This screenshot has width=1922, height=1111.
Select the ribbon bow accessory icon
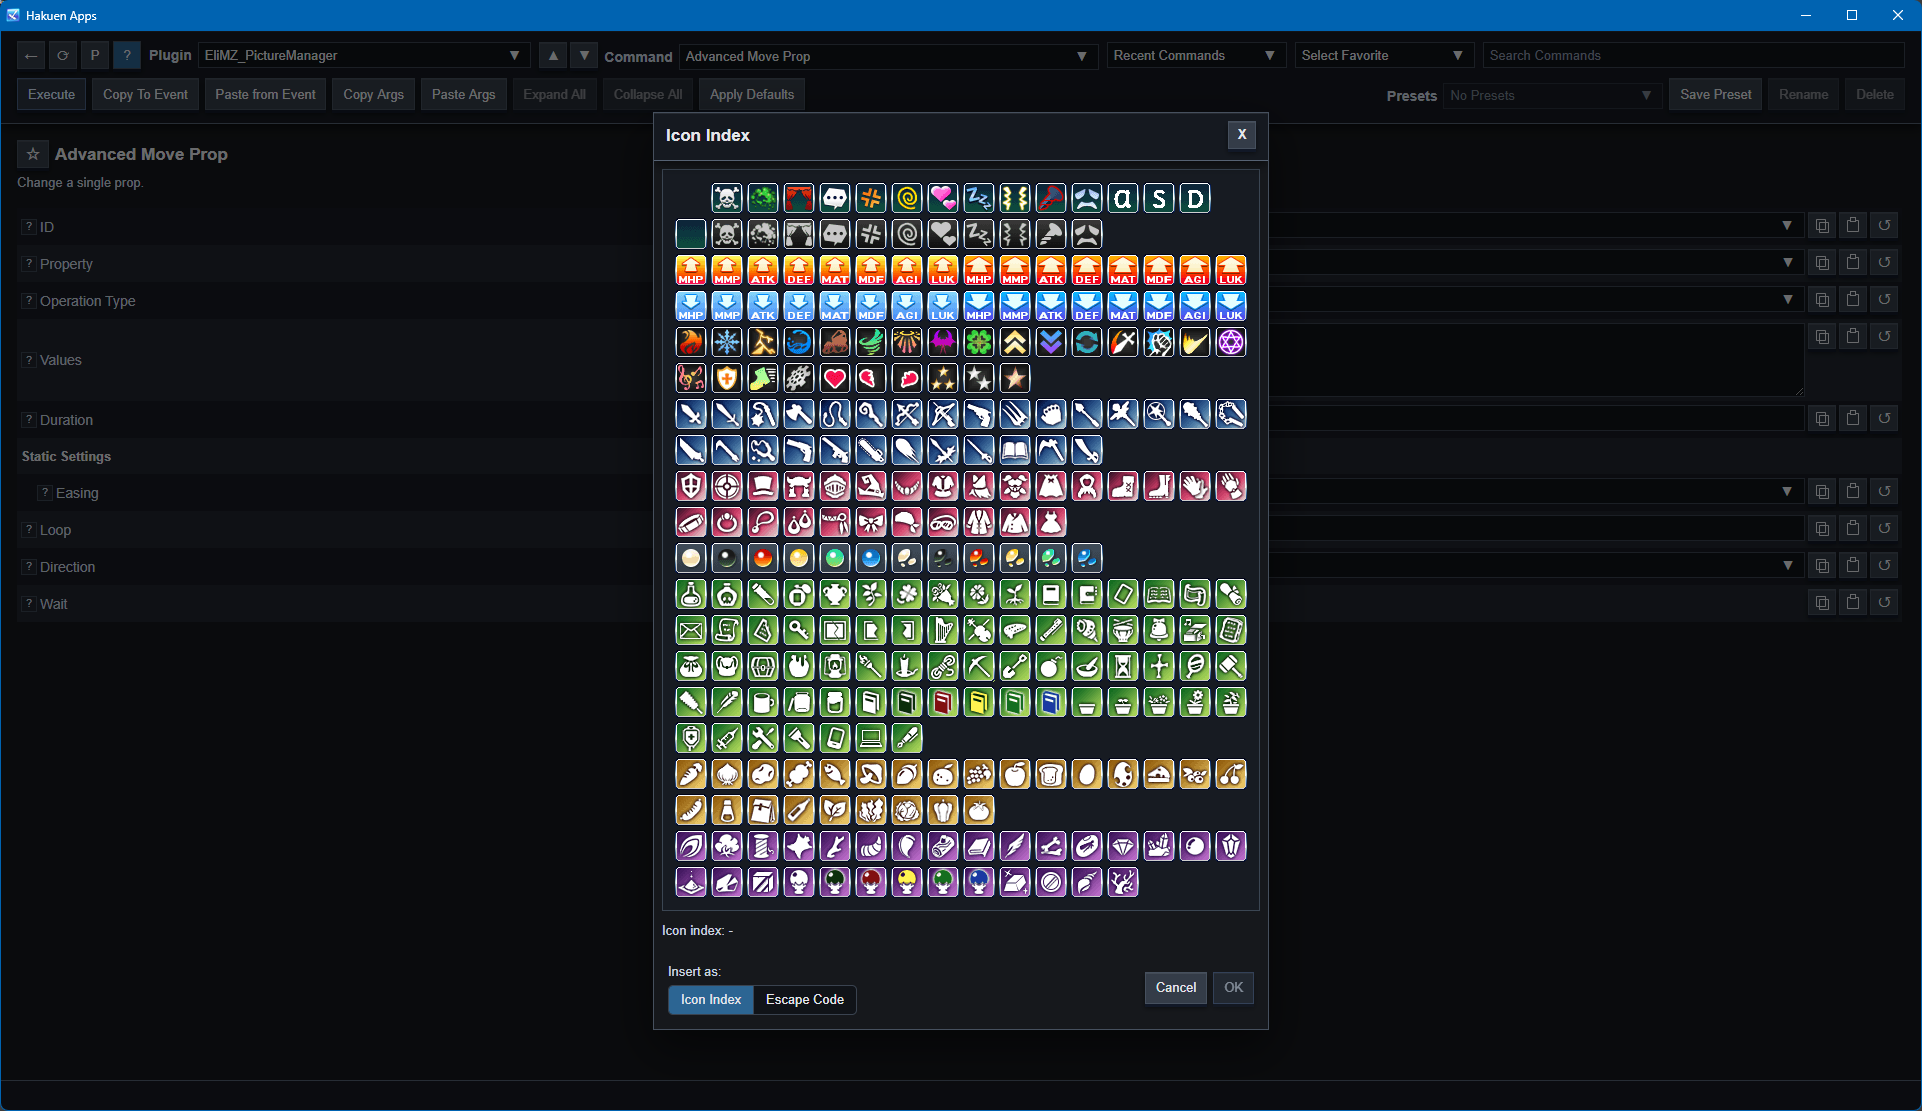[x=871, y=522]
